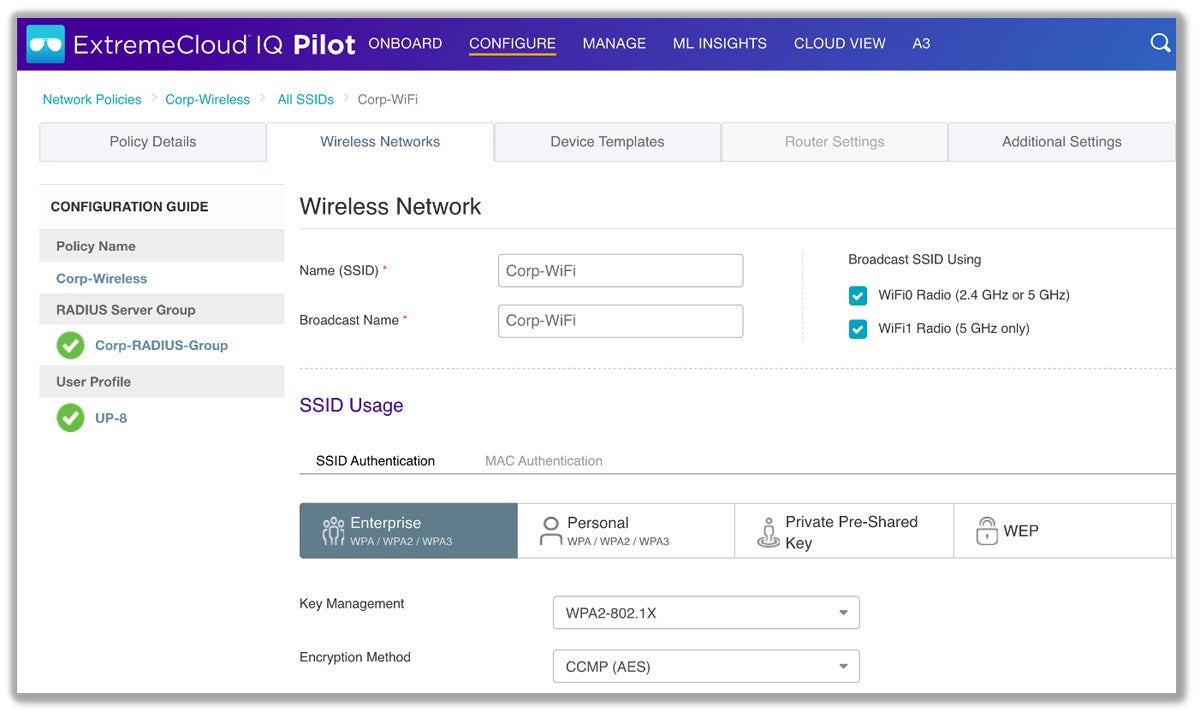This screenshot has width=1200, height=717.
Task: Switch to the MAC Authentication sub-tab
Action: click(x=544, y=461)
